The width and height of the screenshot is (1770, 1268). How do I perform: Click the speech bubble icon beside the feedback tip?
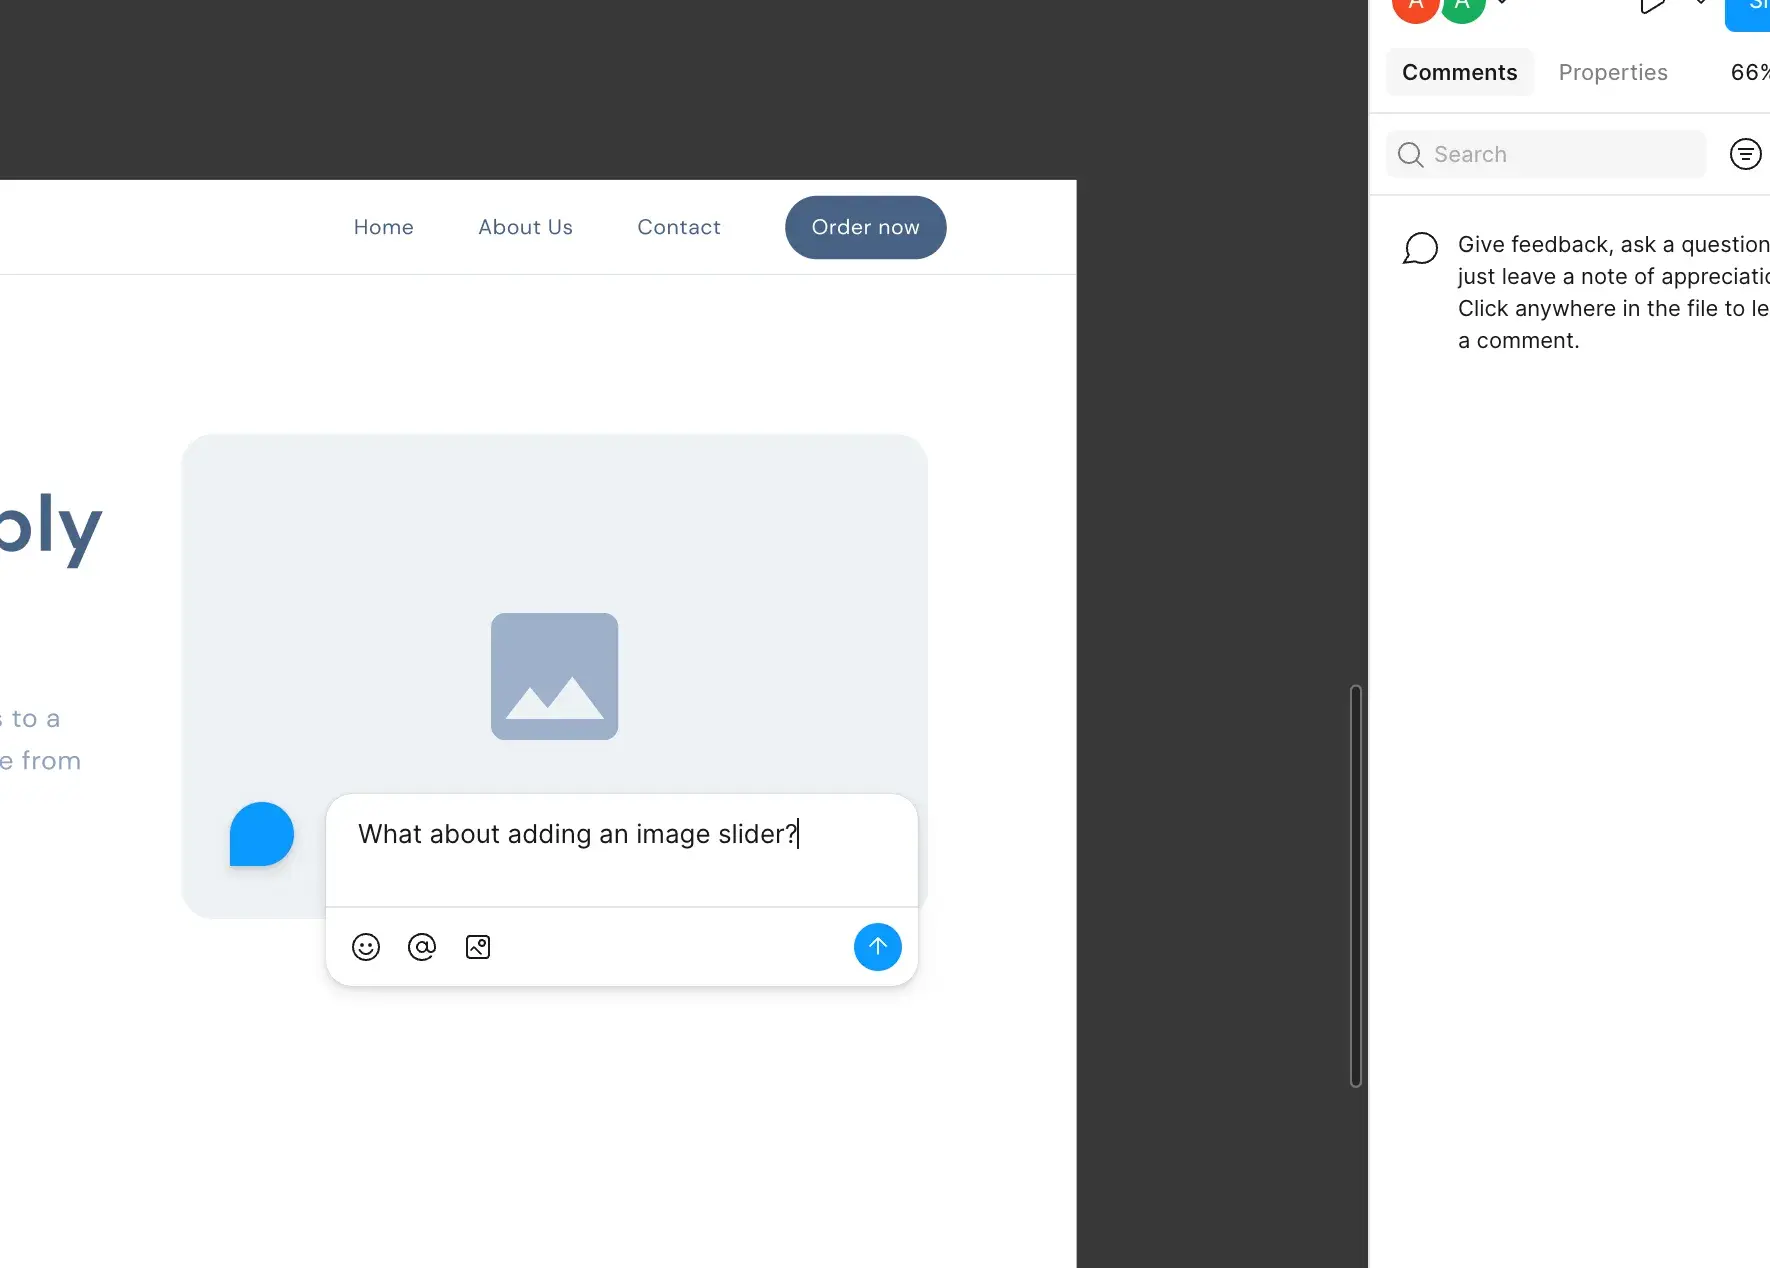pyautogui.click(x=1420, y=248)
